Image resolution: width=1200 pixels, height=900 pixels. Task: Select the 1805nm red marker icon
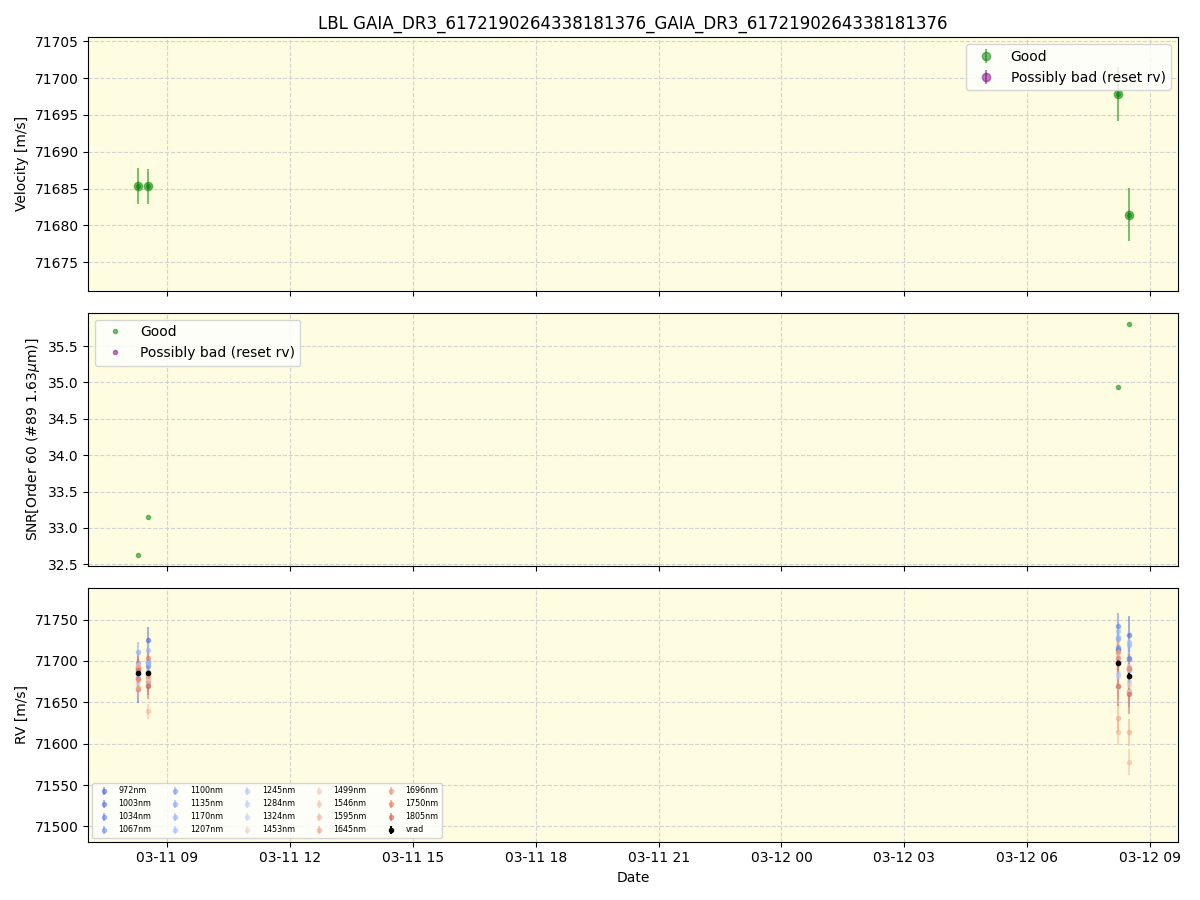coord(391,815)
